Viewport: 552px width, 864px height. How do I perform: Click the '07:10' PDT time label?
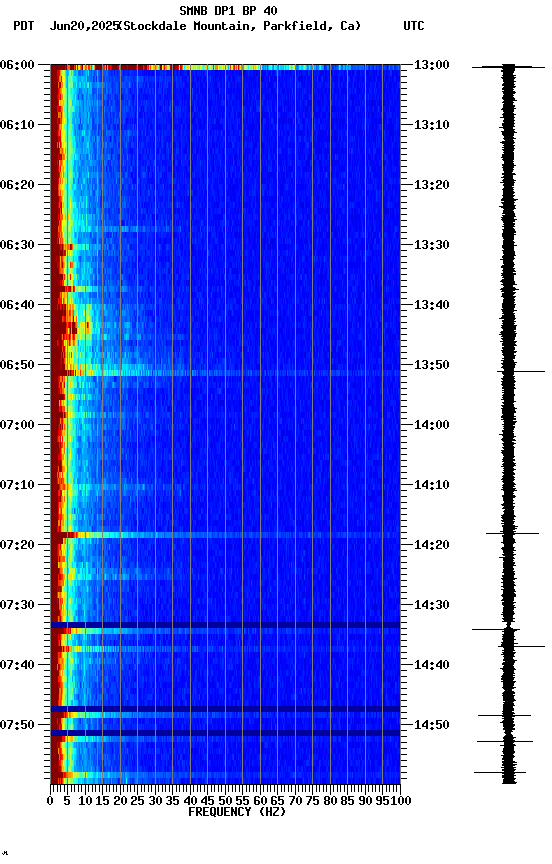(17, 485)
